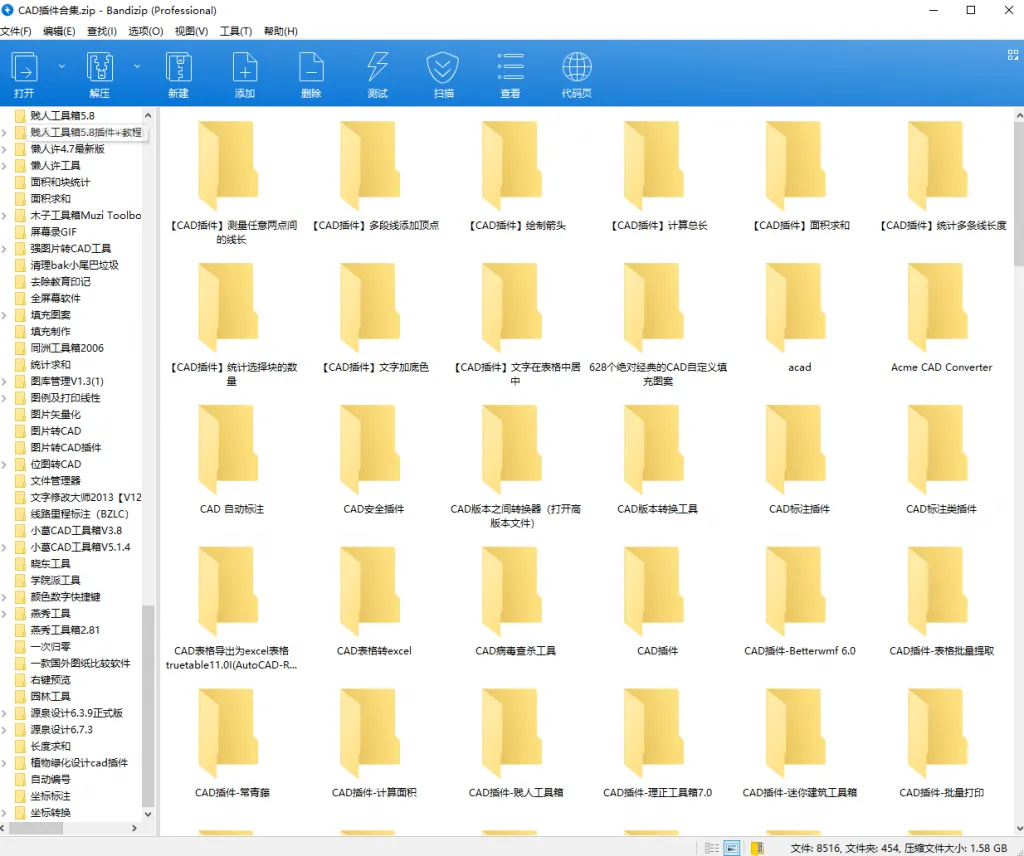Image resolution: width=1024 pixels, height=856 pixels.
Task: Open the 工具(T) menu
Action: click(x=236, y=31)
